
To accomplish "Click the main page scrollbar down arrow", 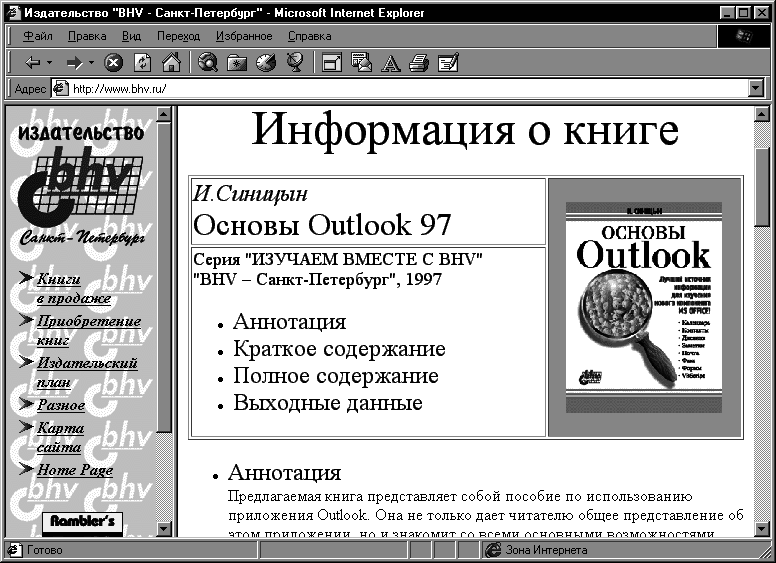I will [x=762, y=529].
